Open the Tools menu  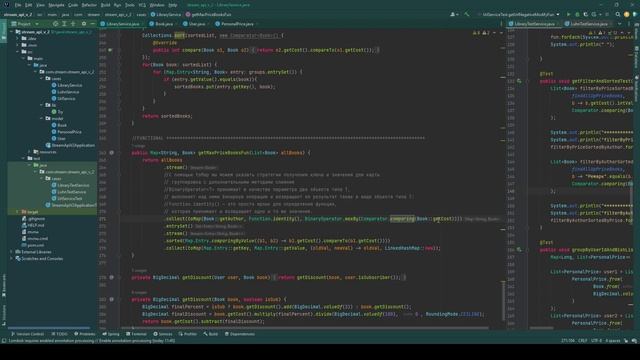pyautogui.click(x=130, y=5)
